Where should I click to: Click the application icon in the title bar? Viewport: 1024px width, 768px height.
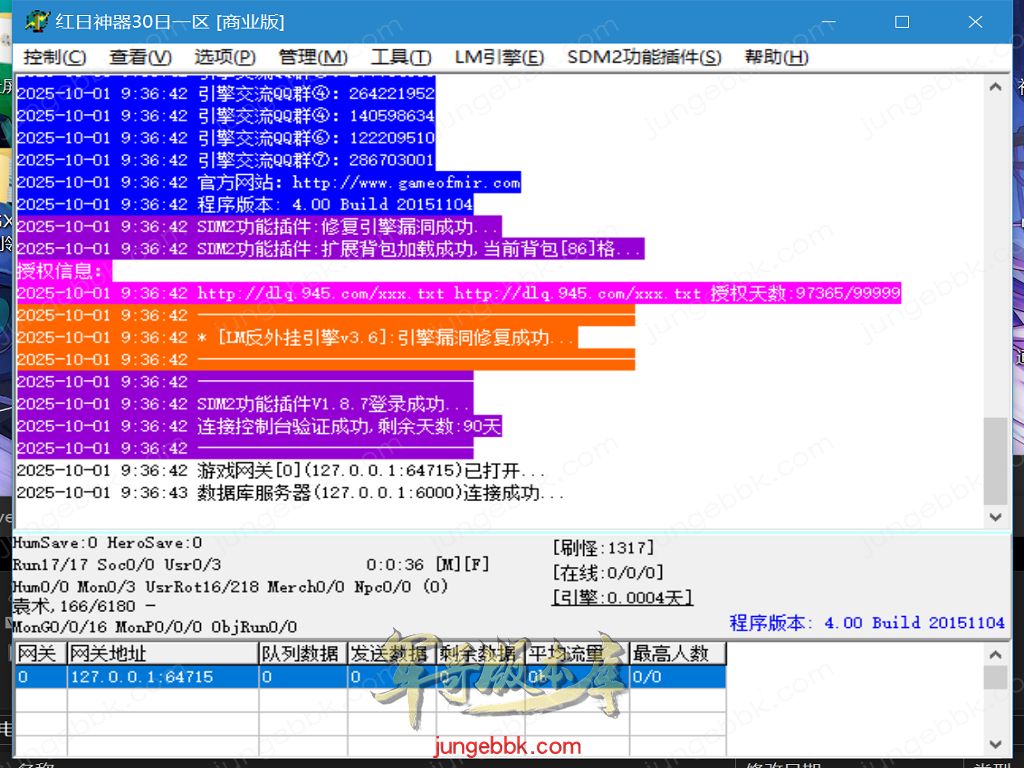click(x=36, y=21)
